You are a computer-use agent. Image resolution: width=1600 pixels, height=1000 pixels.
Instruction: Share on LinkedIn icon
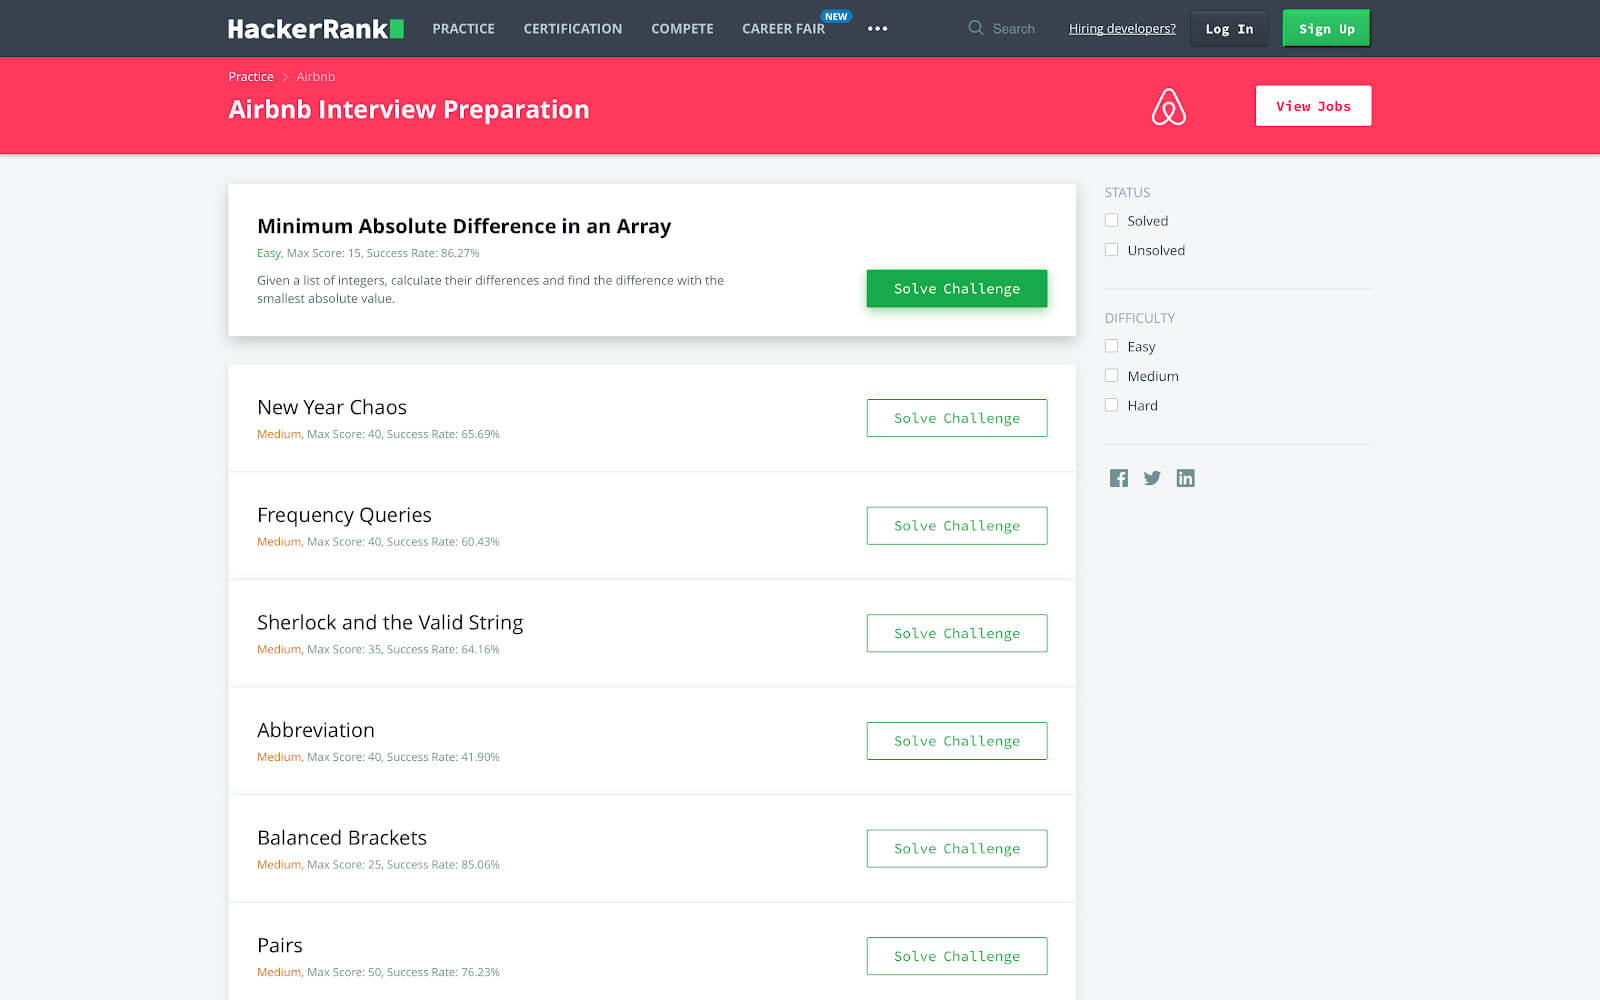[x=1185, y=478]
